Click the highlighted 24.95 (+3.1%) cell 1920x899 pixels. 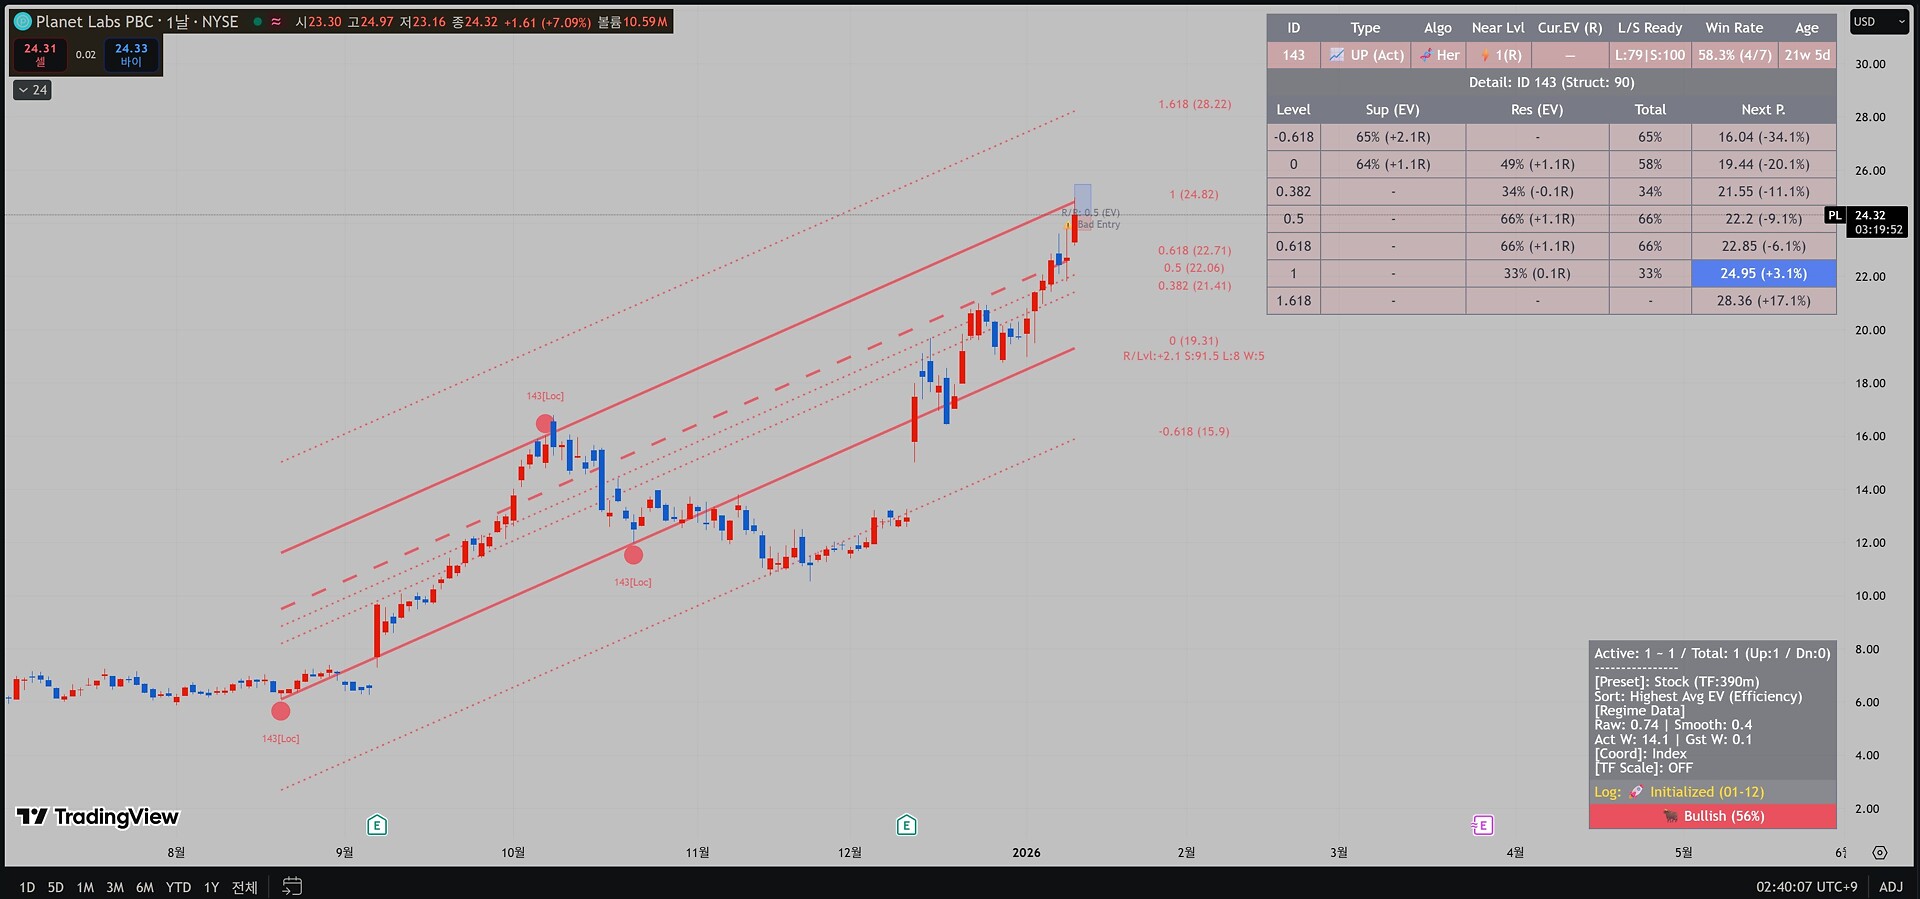pos(1763,273)
